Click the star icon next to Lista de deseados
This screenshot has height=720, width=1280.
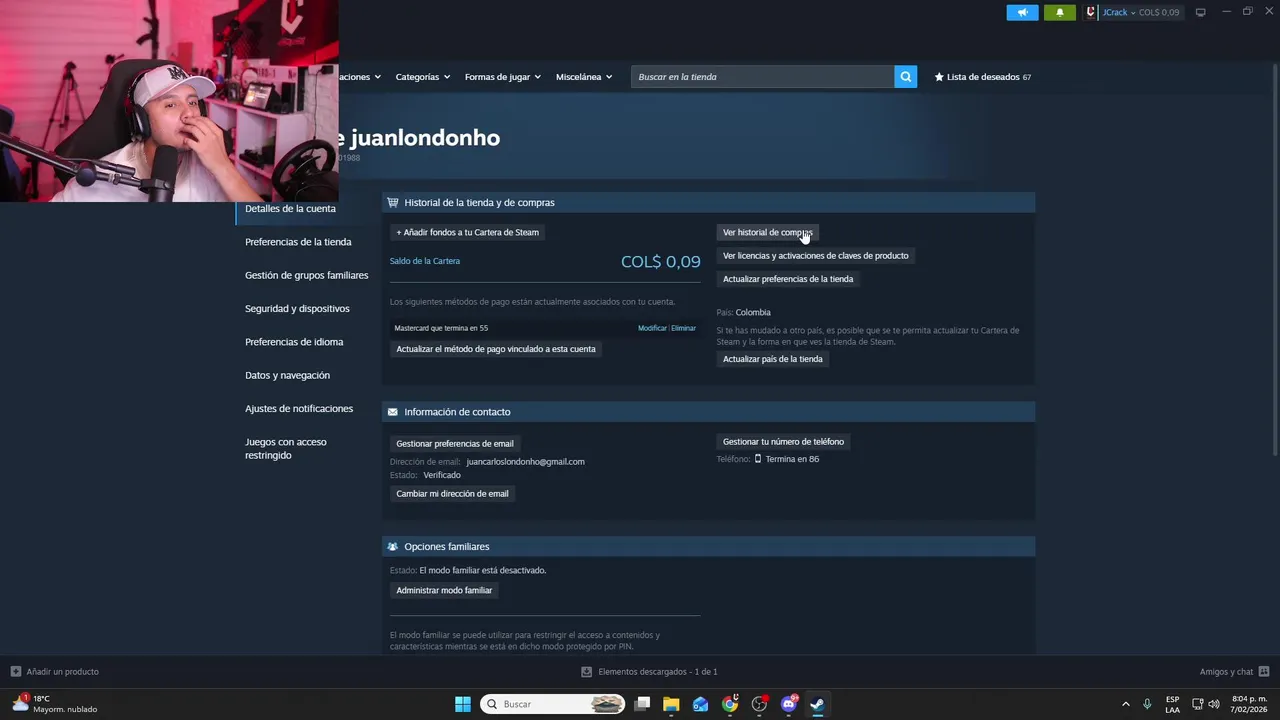pos(939,77)
